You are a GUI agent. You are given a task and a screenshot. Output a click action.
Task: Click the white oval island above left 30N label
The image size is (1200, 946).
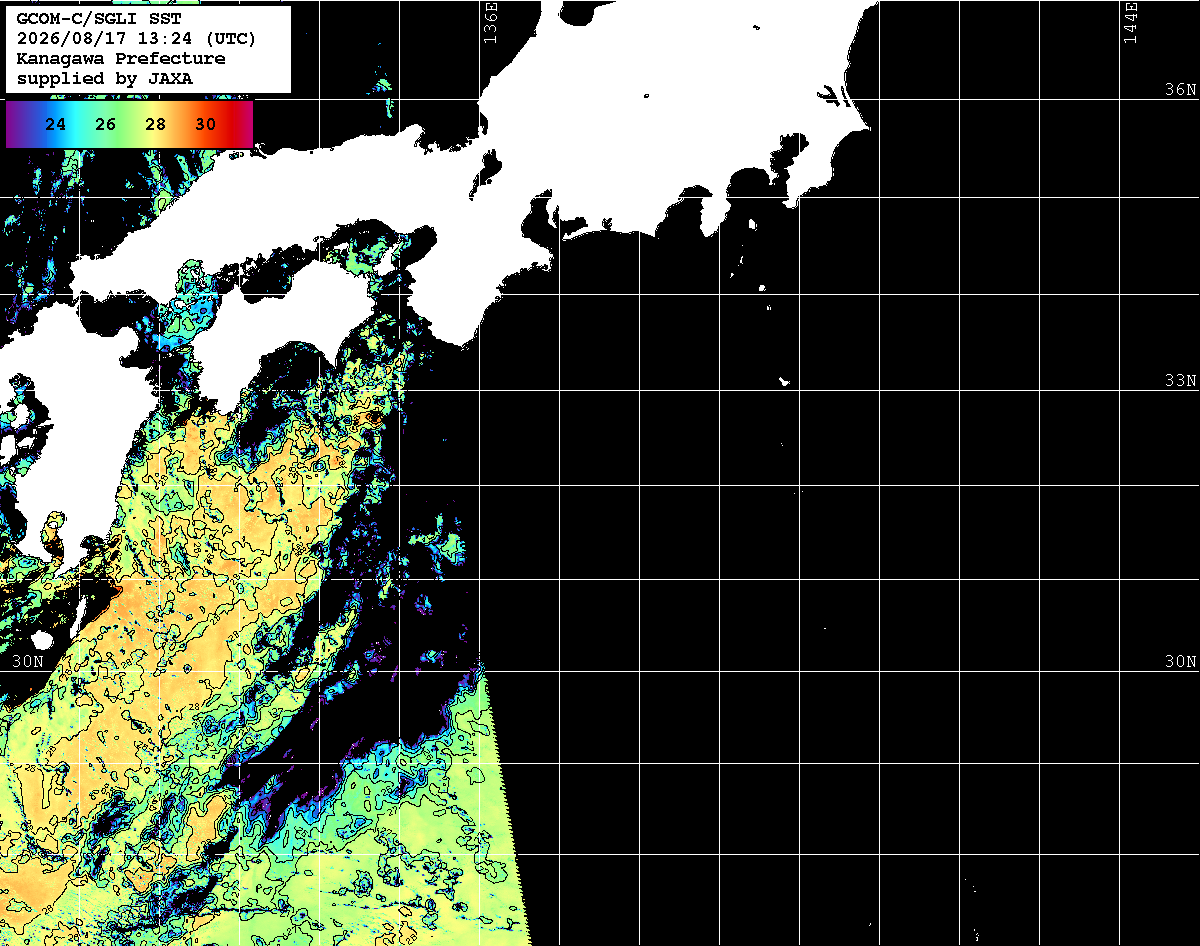[x=42, y=639]
